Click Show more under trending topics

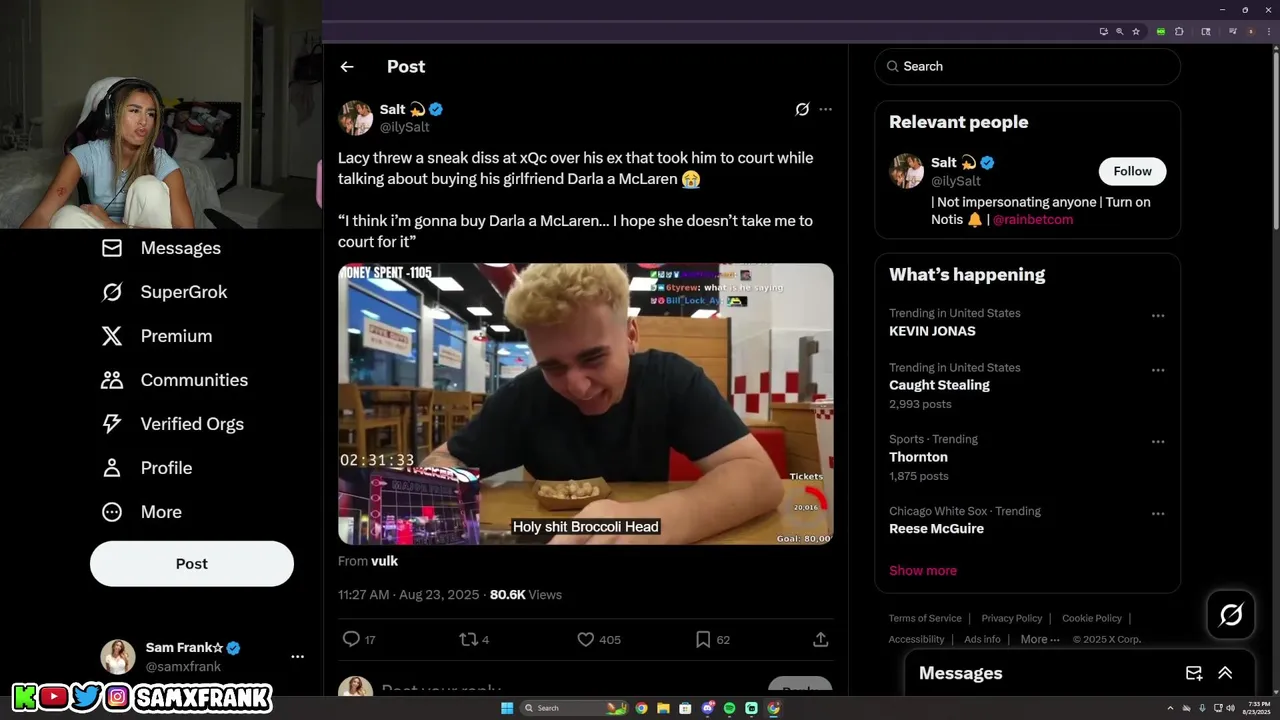[x=923, y=570]
